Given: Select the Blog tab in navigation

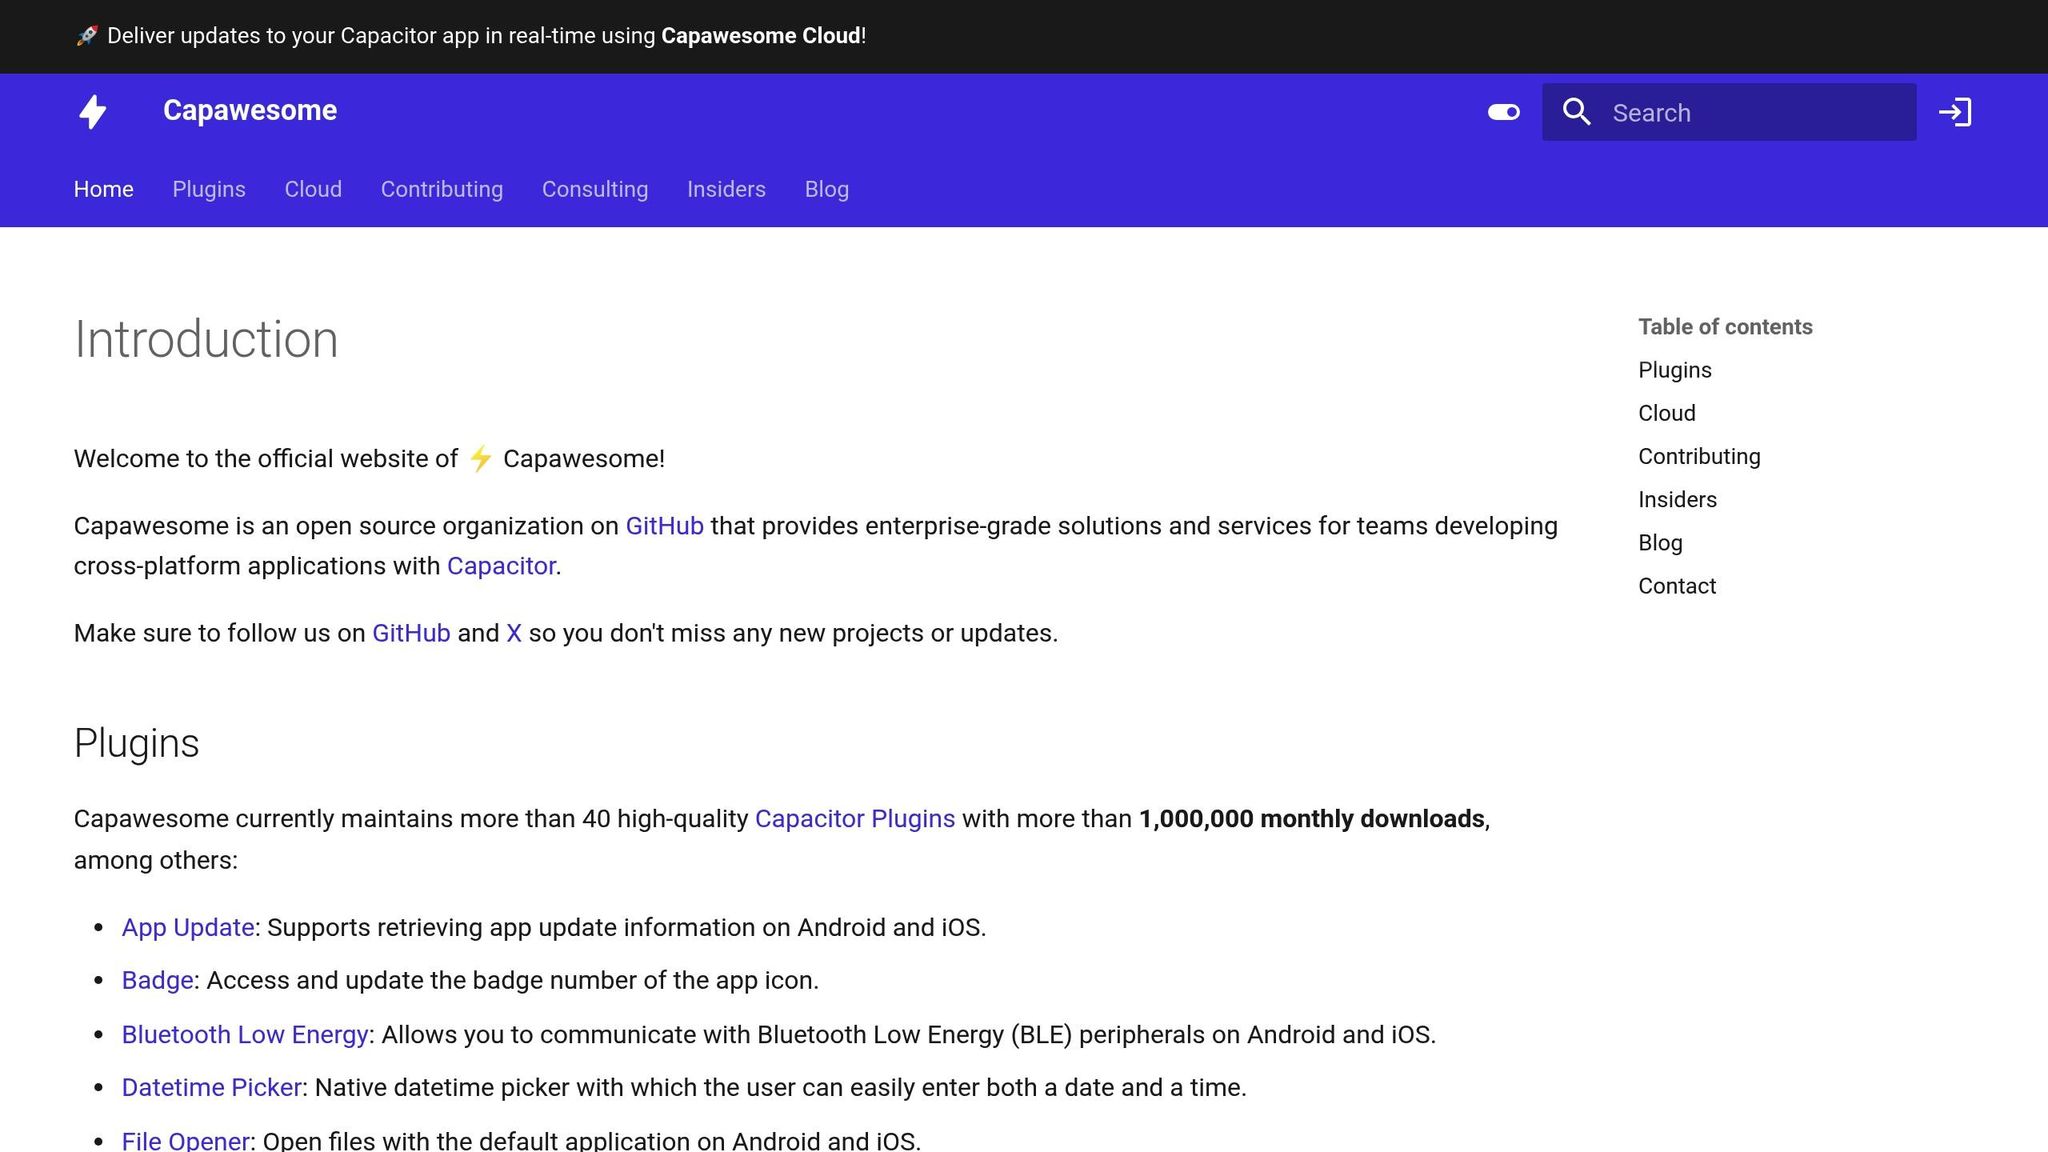Looking at the screenshot, I should (827, 189).
